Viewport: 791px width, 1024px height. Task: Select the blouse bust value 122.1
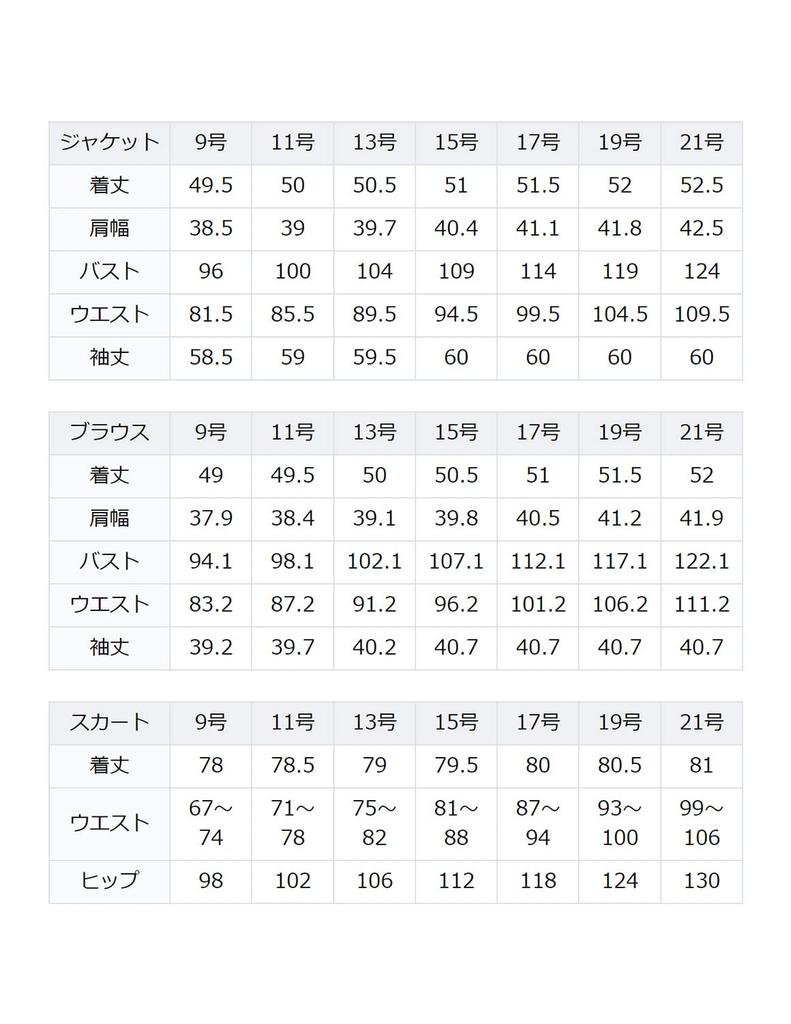(x=701, y=561)
